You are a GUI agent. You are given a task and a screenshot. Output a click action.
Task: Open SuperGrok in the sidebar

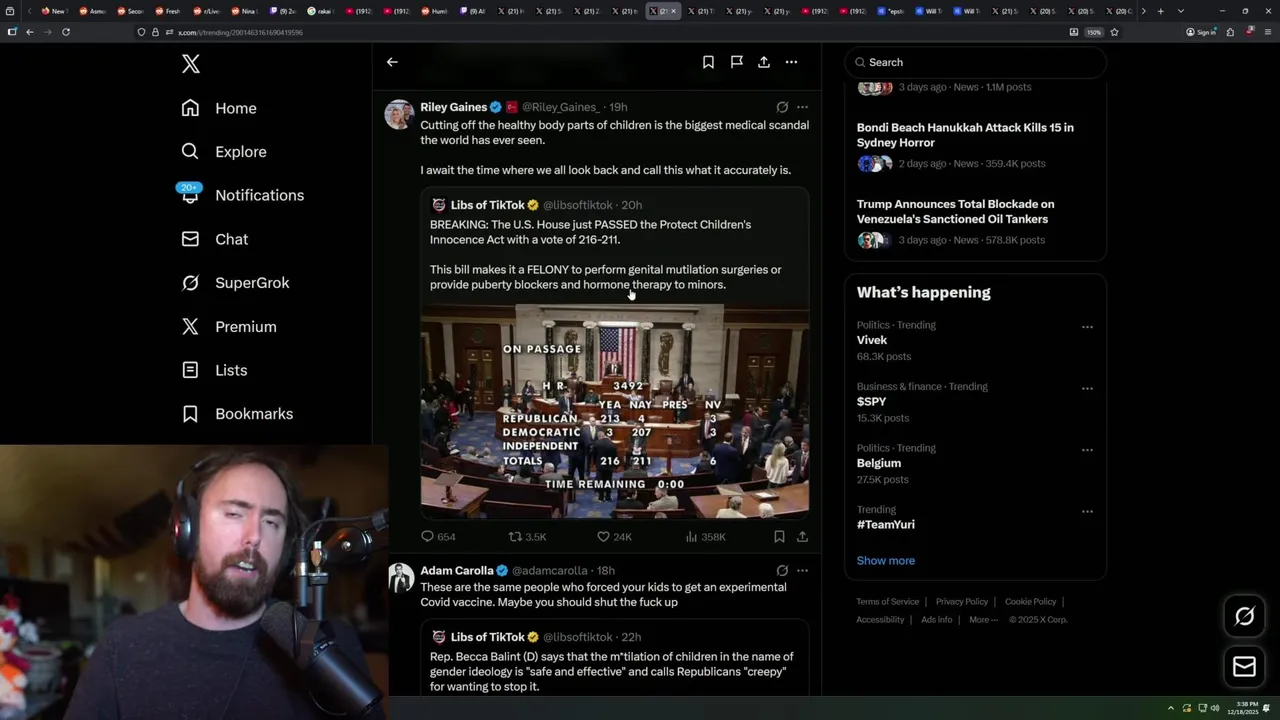[235, 283]
